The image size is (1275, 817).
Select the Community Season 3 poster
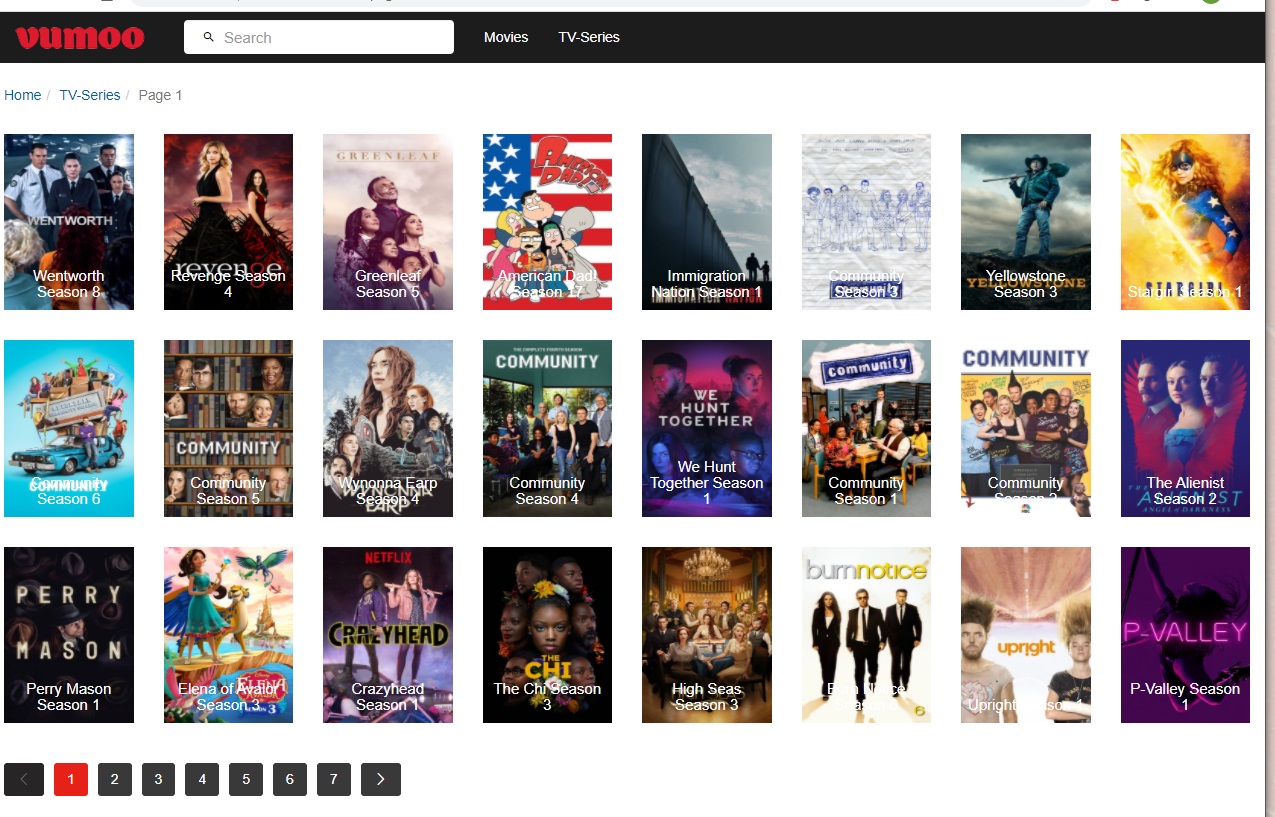pyautogui.click(x=866, y=222)
